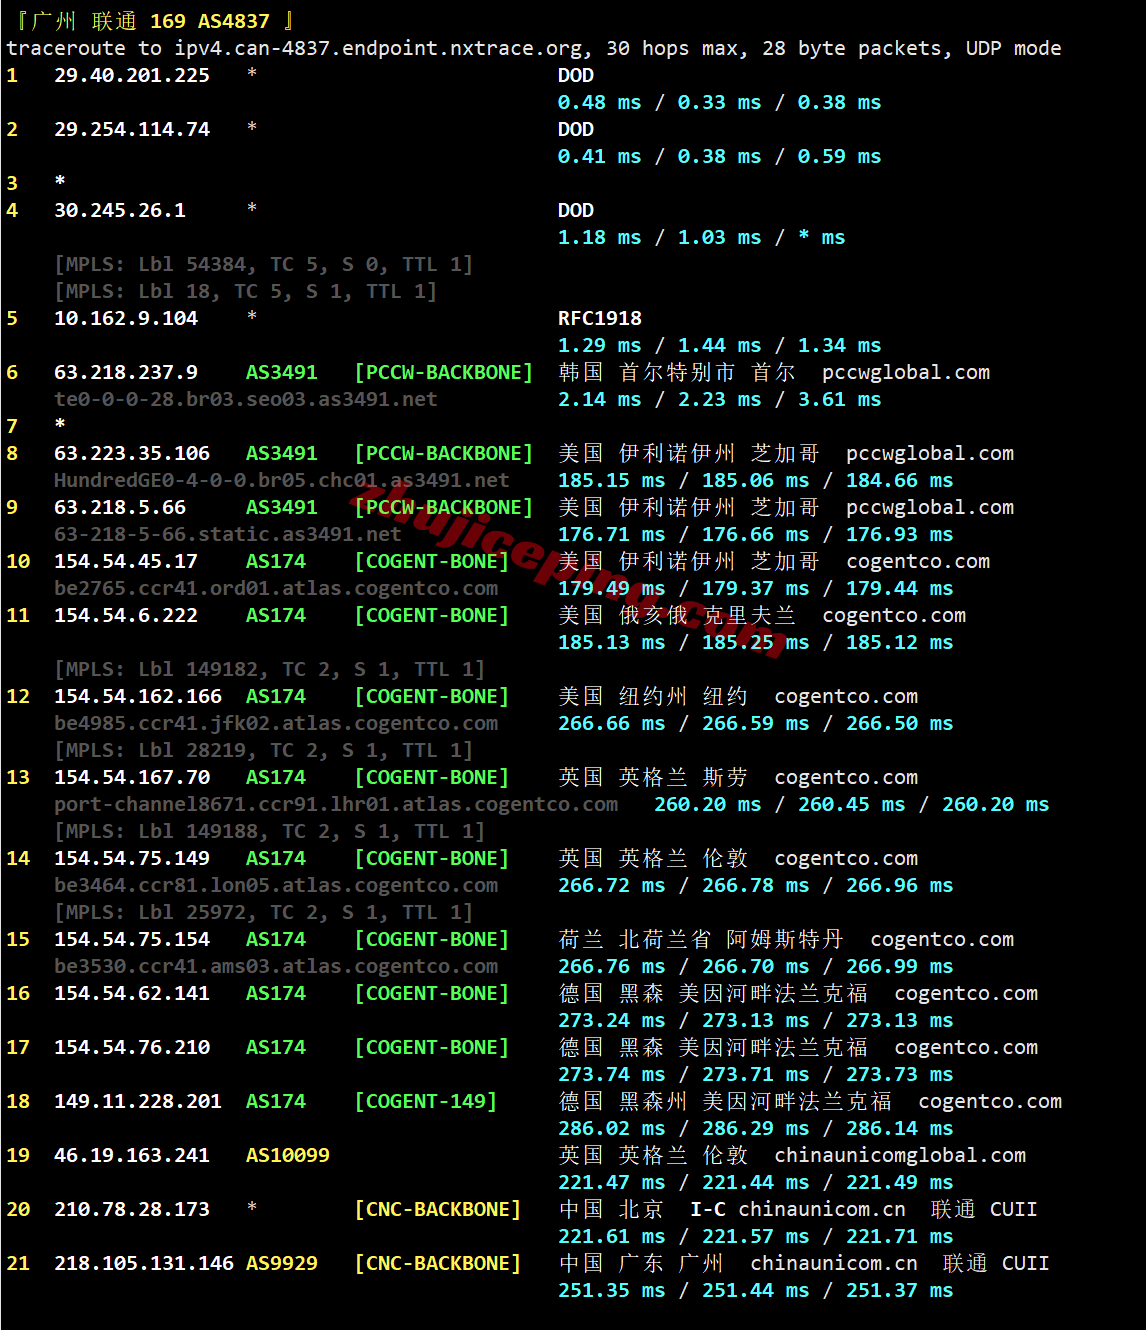
Task: Click hostname 63-218-5-66.static.as3491.net
Action: click(227, 534)
